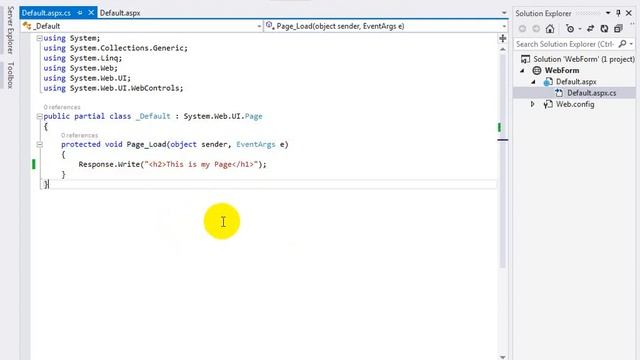Viewport: 640px width, 360px height.
Task: Click the editor scrollbar down arrow
Action: coord(503,357)
